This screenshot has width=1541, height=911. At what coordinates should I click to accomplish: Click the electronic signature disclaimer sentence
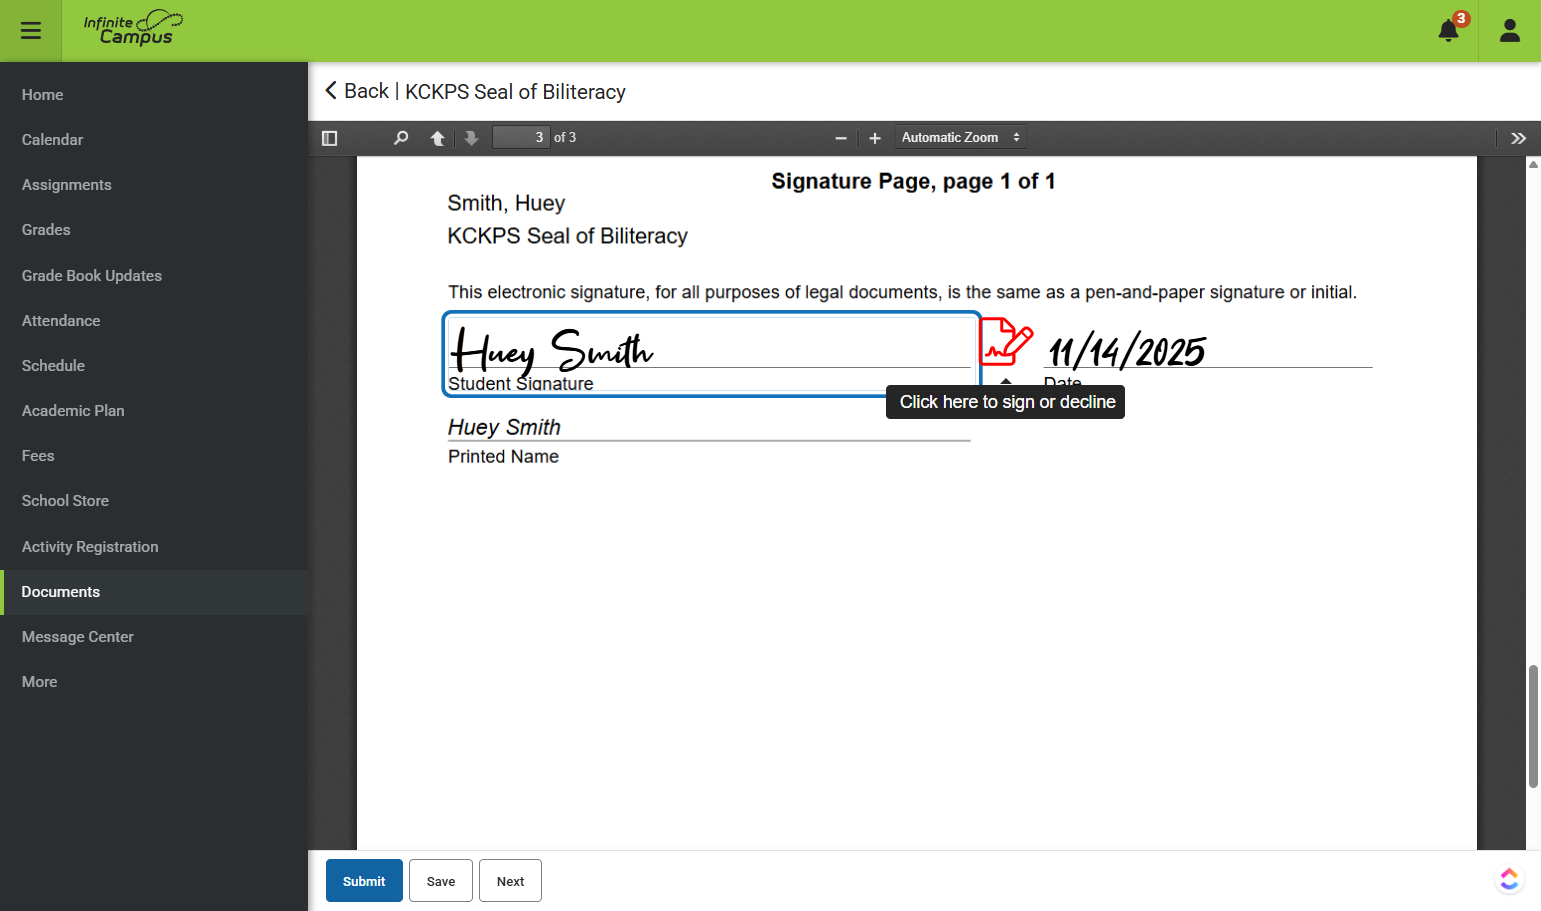click(x=902, y=292)
